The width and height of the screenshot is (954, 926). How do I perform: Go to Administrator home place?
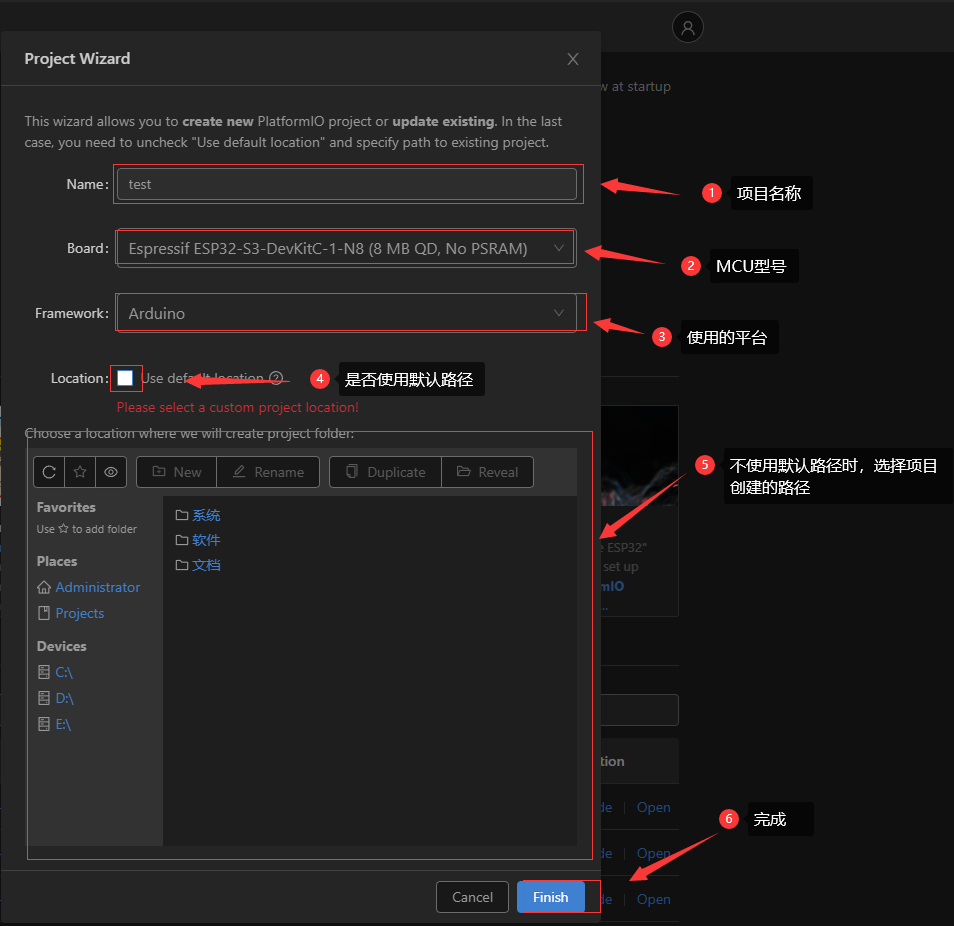point(89,587)
